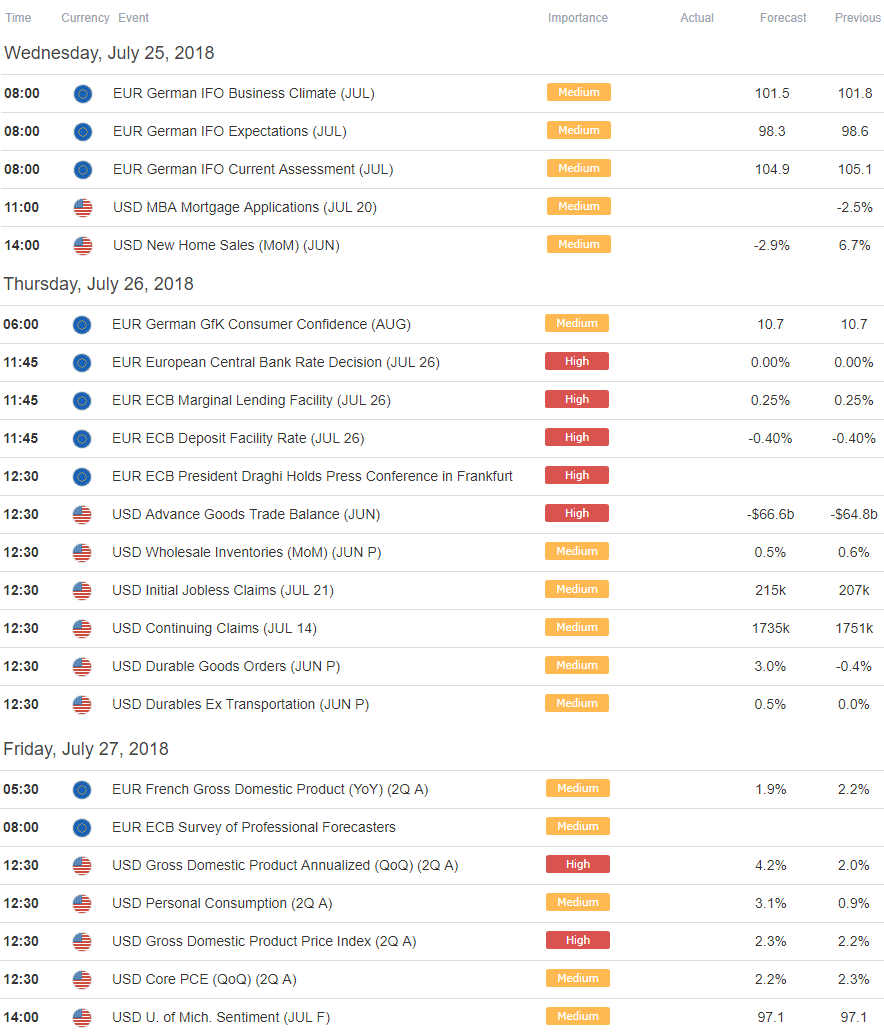Click the US flag beside Durable Goods Orders
Image resolution: width=884 pixels, height=1033 pixels.
[x=82, y=666]
